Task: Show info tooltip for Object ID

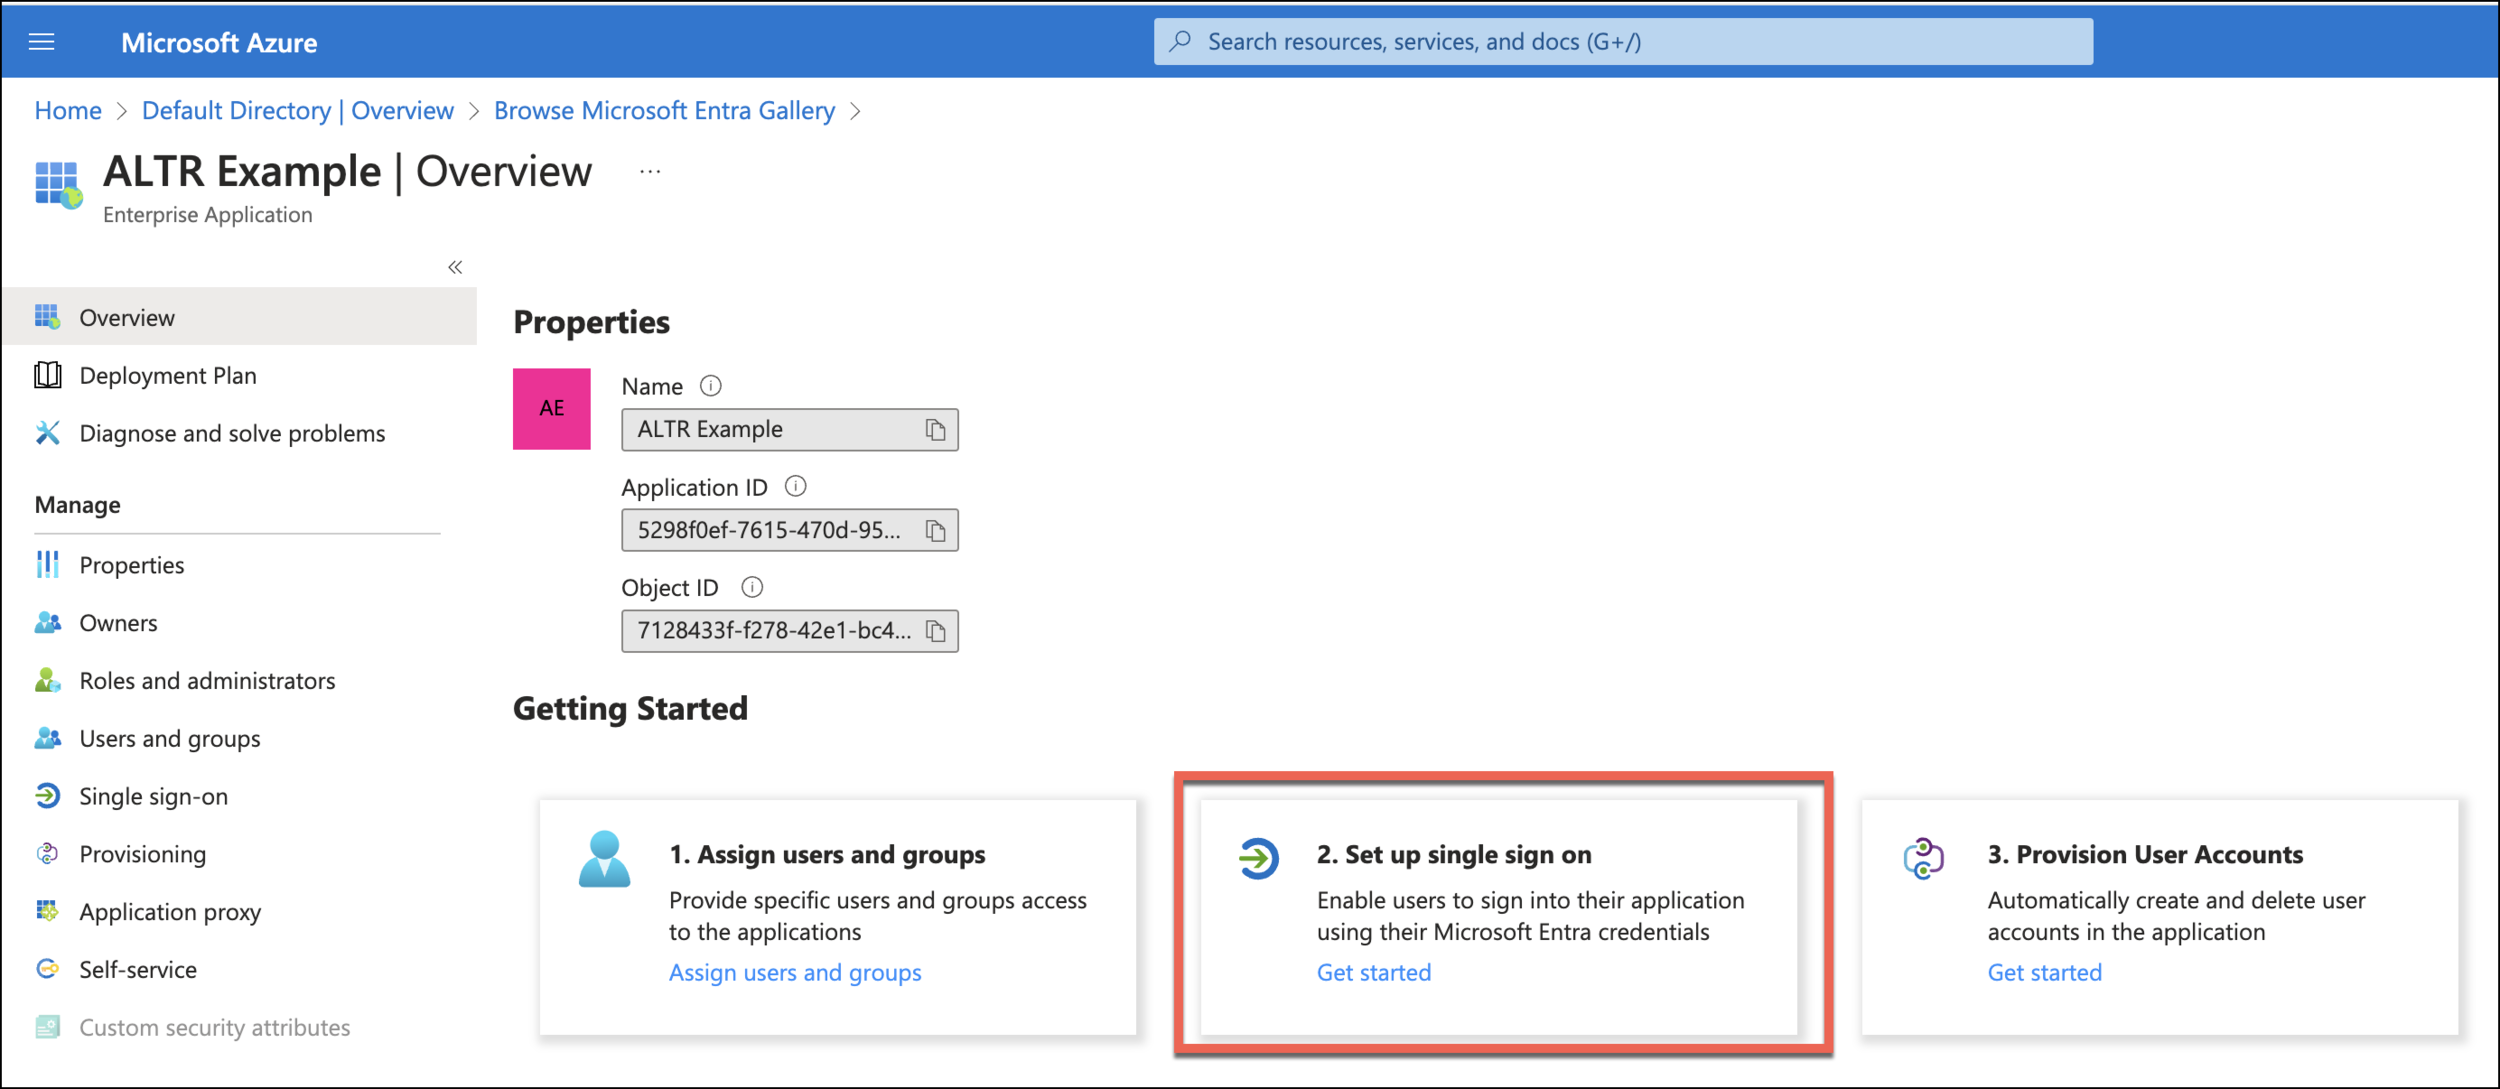Action: pyautogui.click(x=752, y=587)
